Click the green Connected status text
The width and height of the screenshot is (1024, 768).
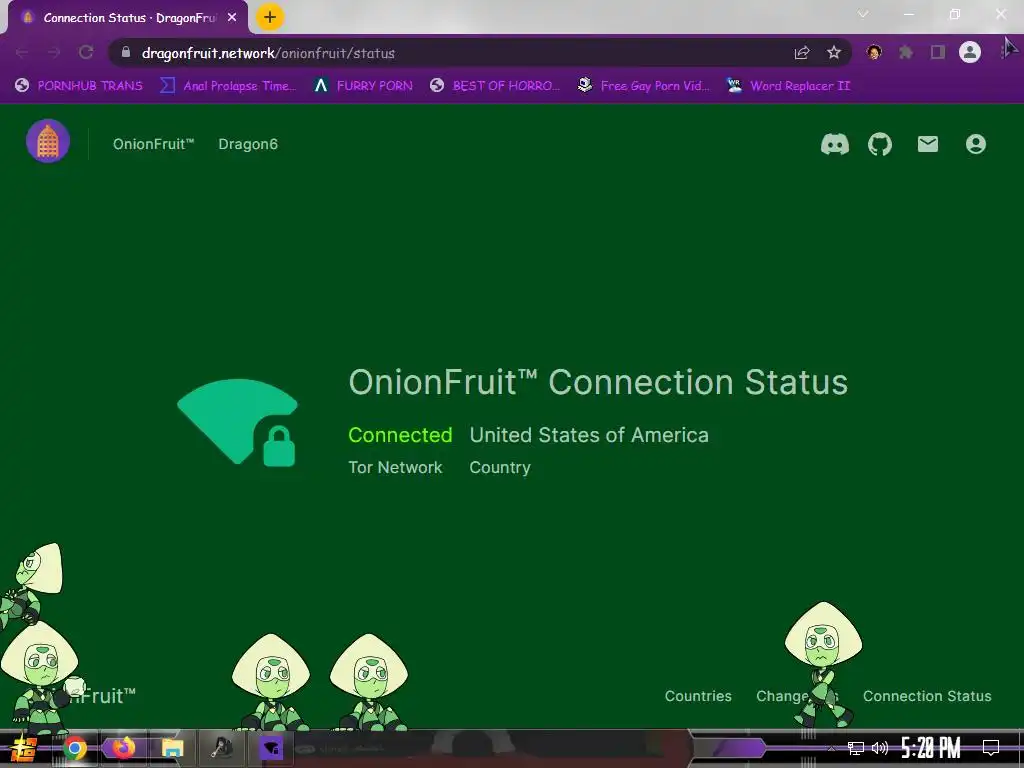[400, 435]
